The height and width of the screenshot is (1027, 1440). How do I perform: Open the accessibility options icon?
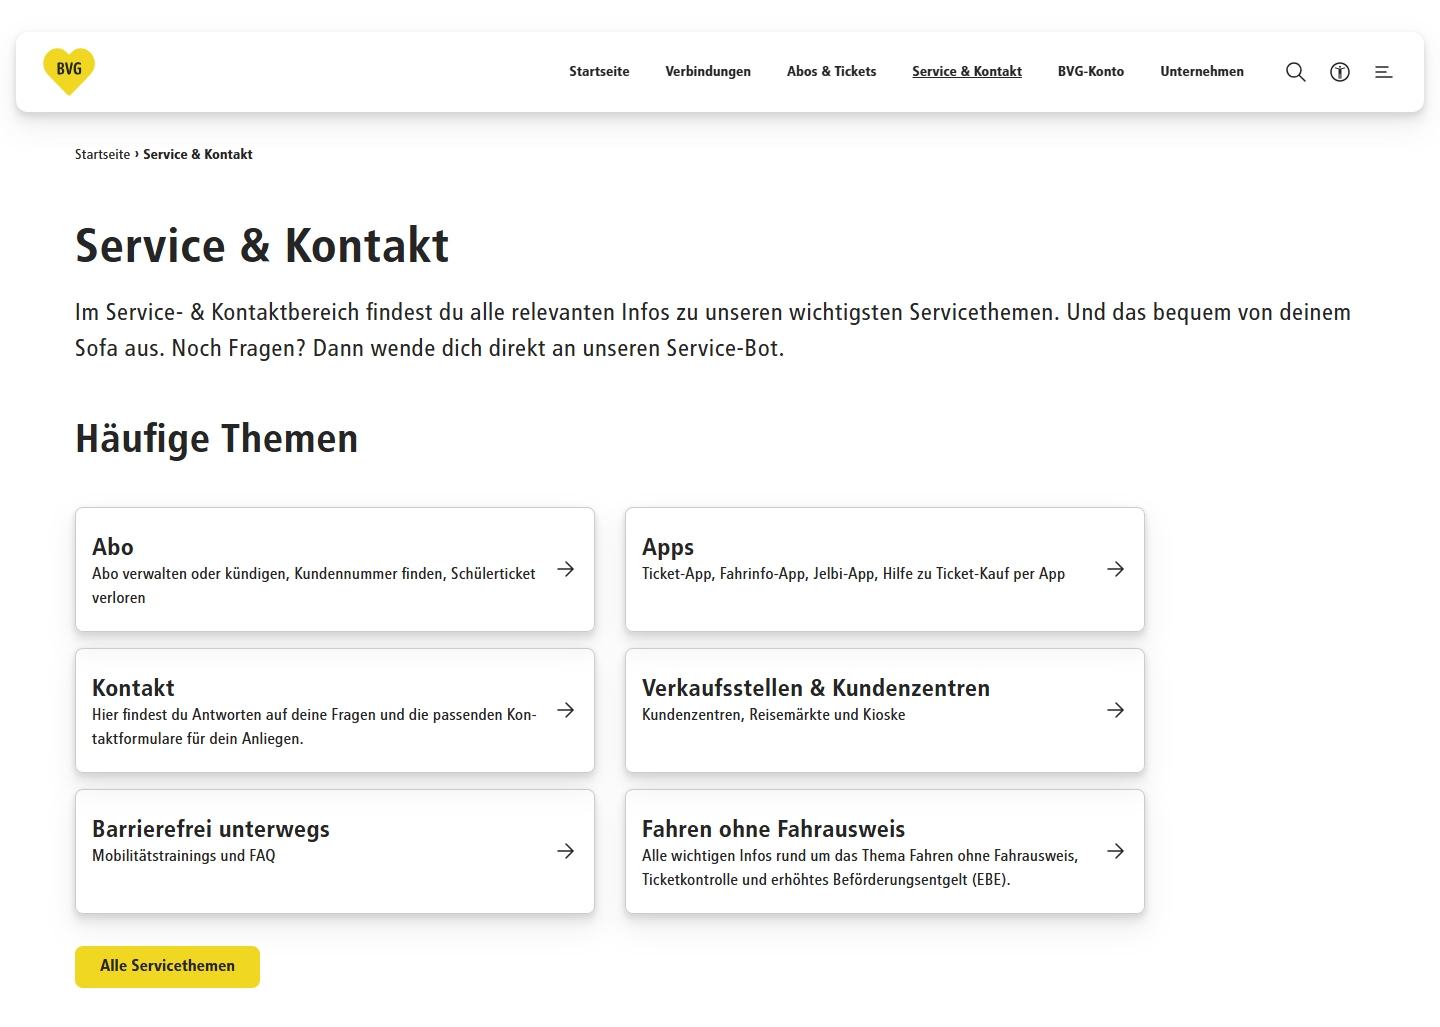click(1340, 72)
